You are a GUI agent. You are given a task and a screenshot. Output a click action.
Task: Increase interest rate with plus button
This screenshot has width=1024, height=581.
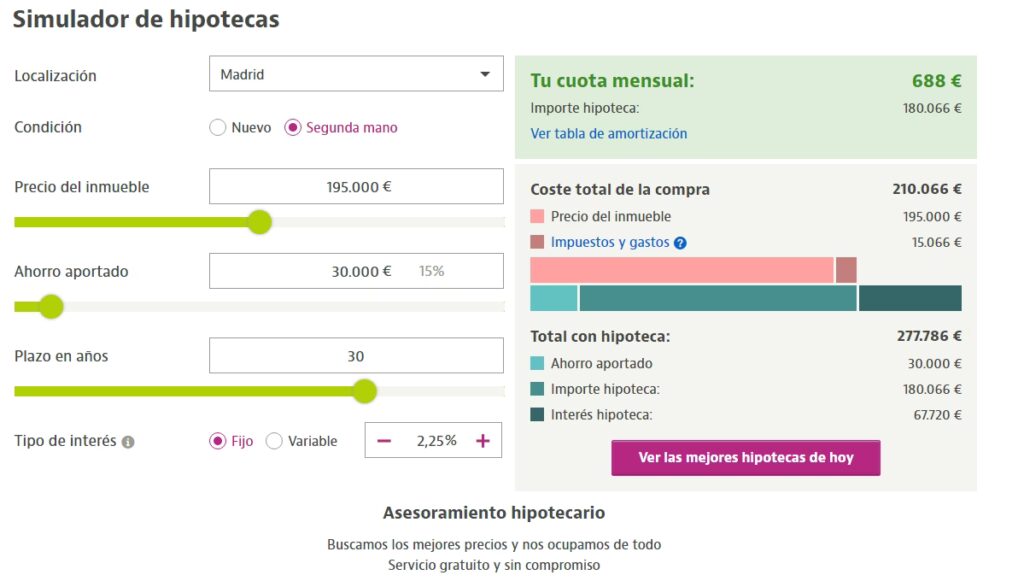point(483,441)
